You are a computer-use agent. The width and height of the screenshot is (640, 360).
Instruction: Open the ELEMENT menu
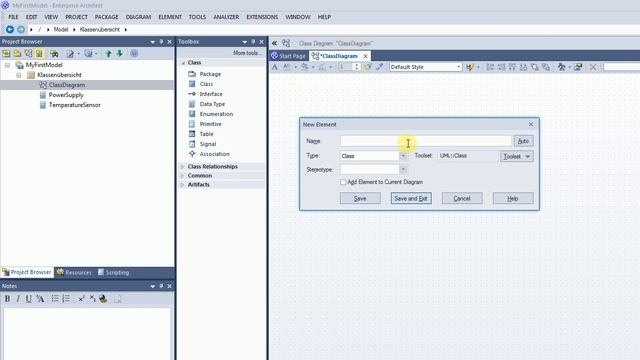(x=170, y=17)
